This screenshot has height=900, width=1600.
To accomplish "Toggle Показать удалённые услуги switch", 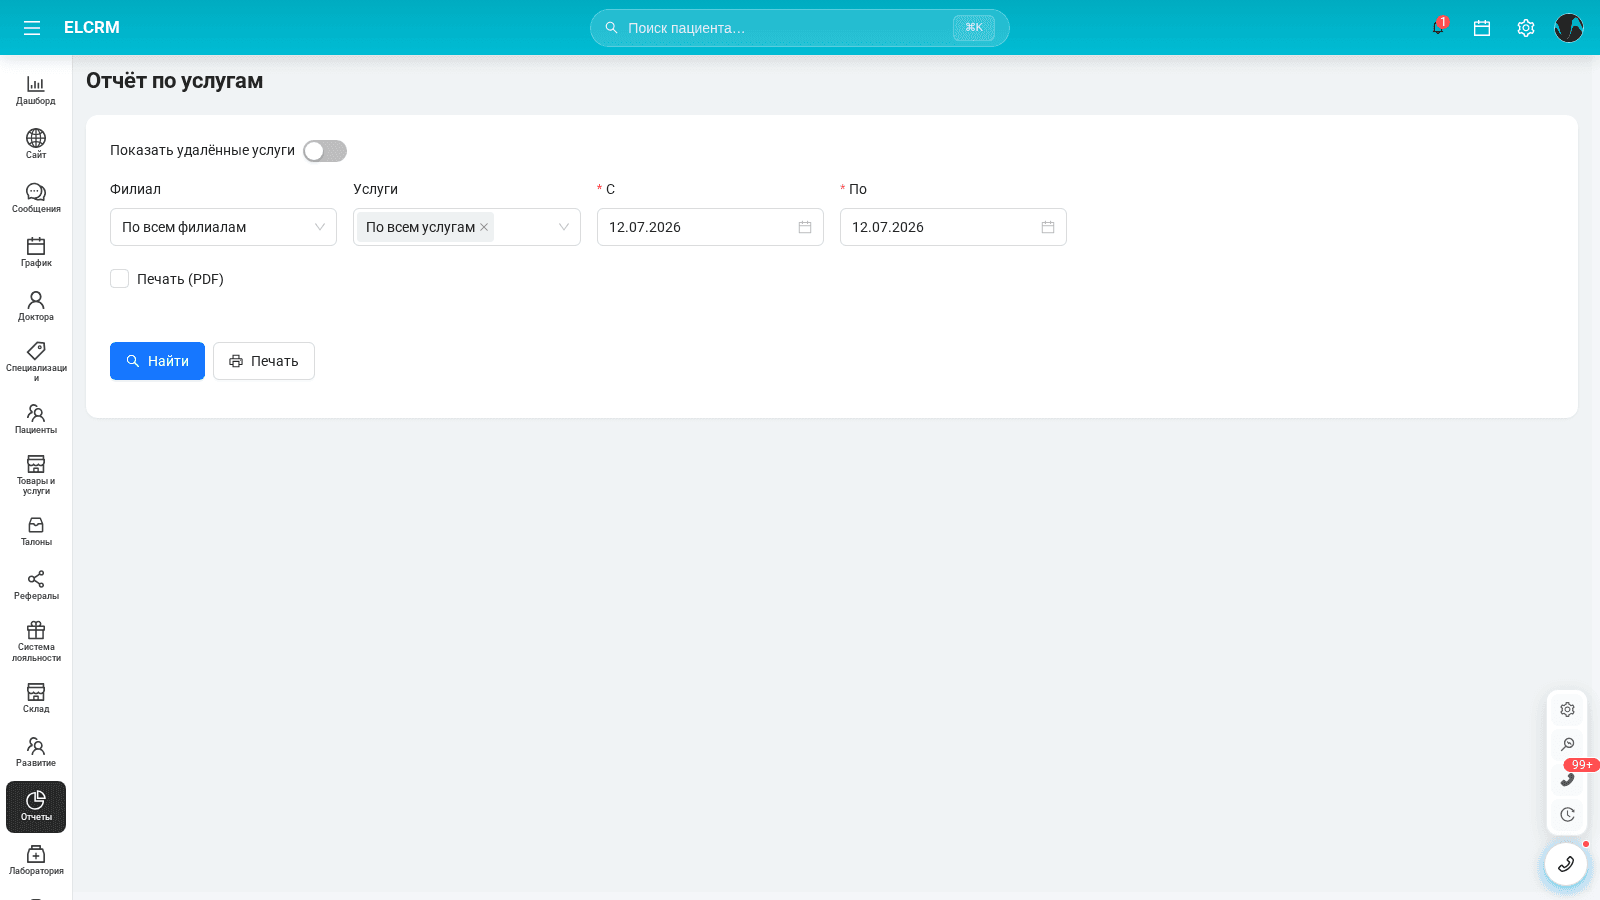I will point(325,151).
